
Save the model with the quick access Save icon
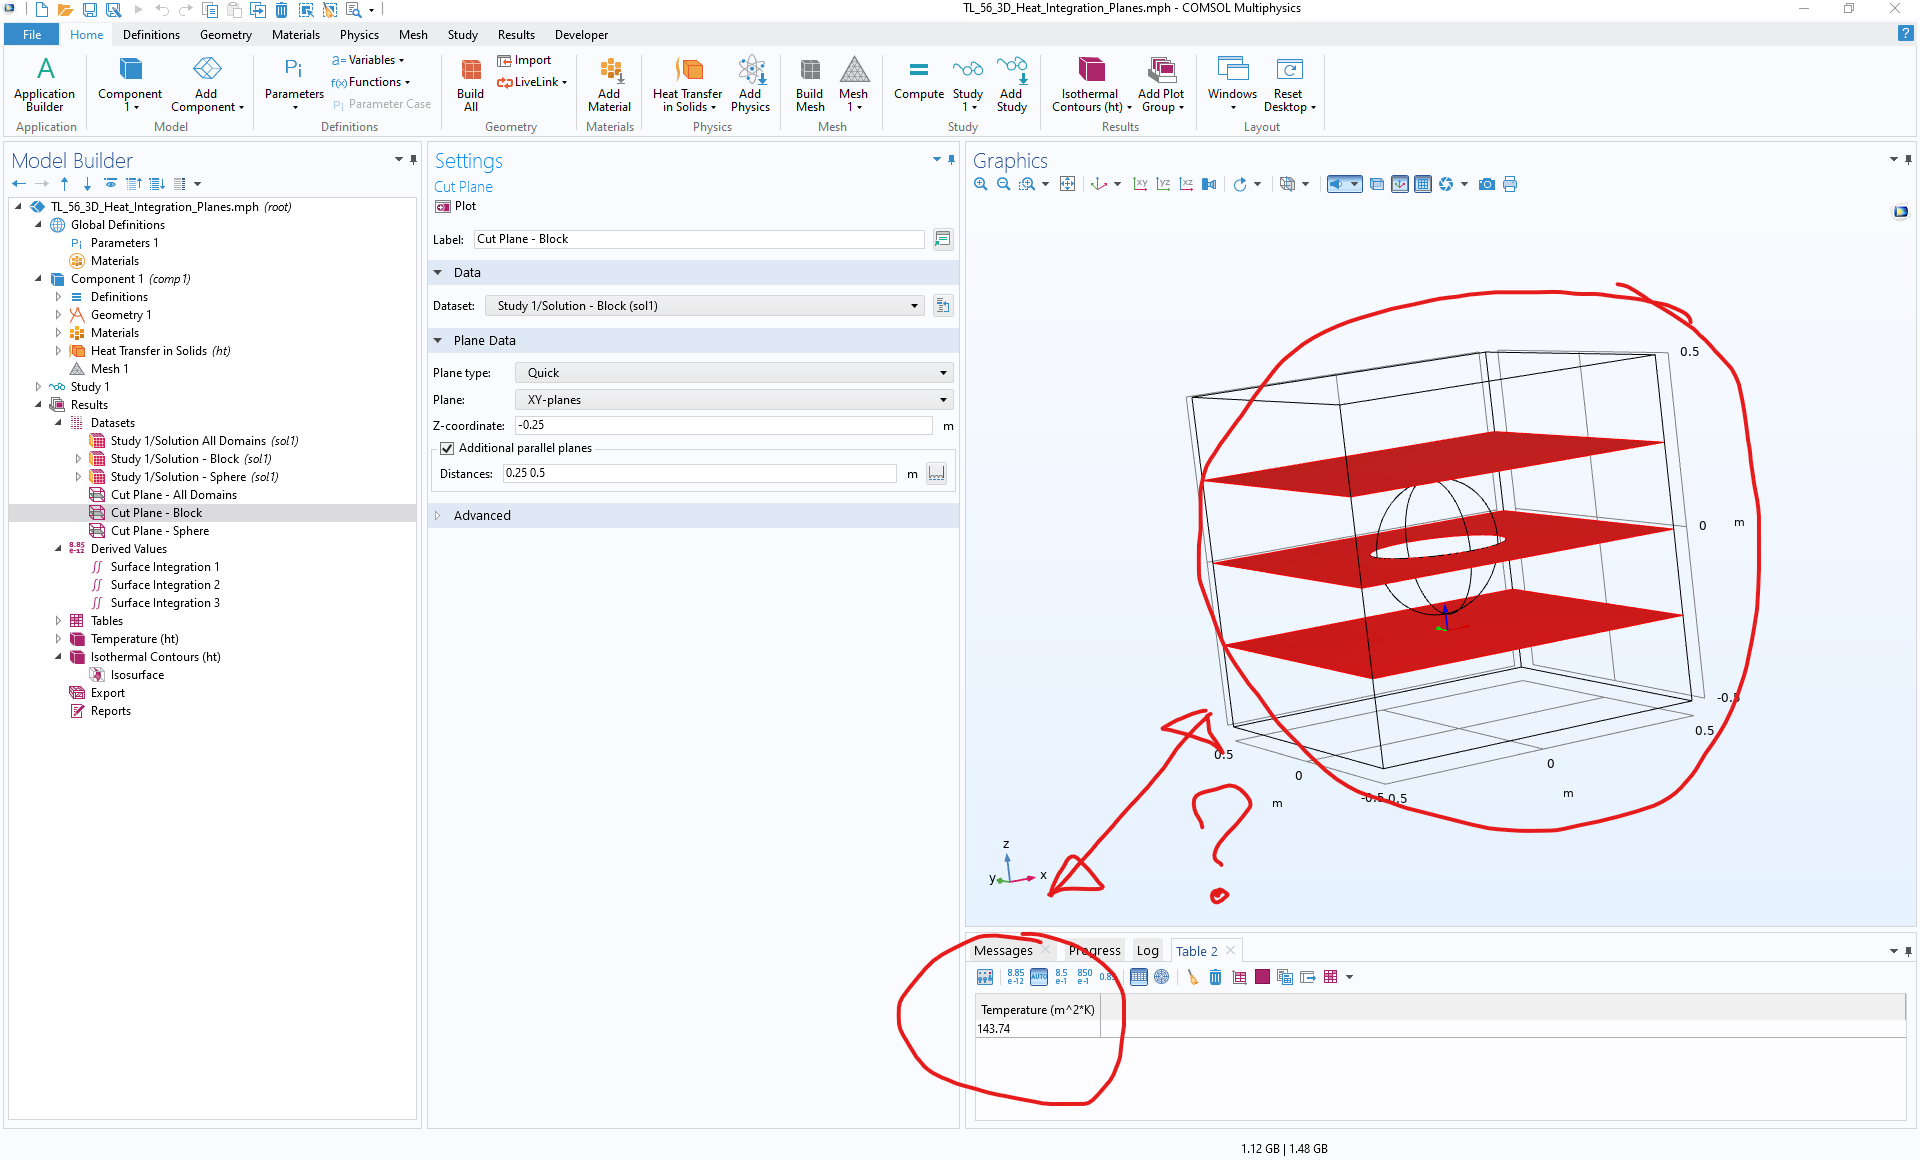pyautogui.click(x=89, y=10)
